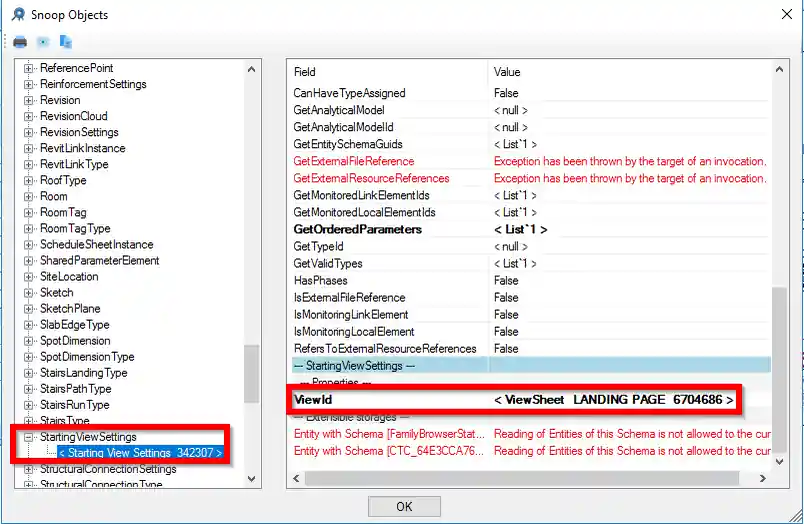Click the tree panel scroll down arrow
Viewport: 804px width, 524px height.
252,479
